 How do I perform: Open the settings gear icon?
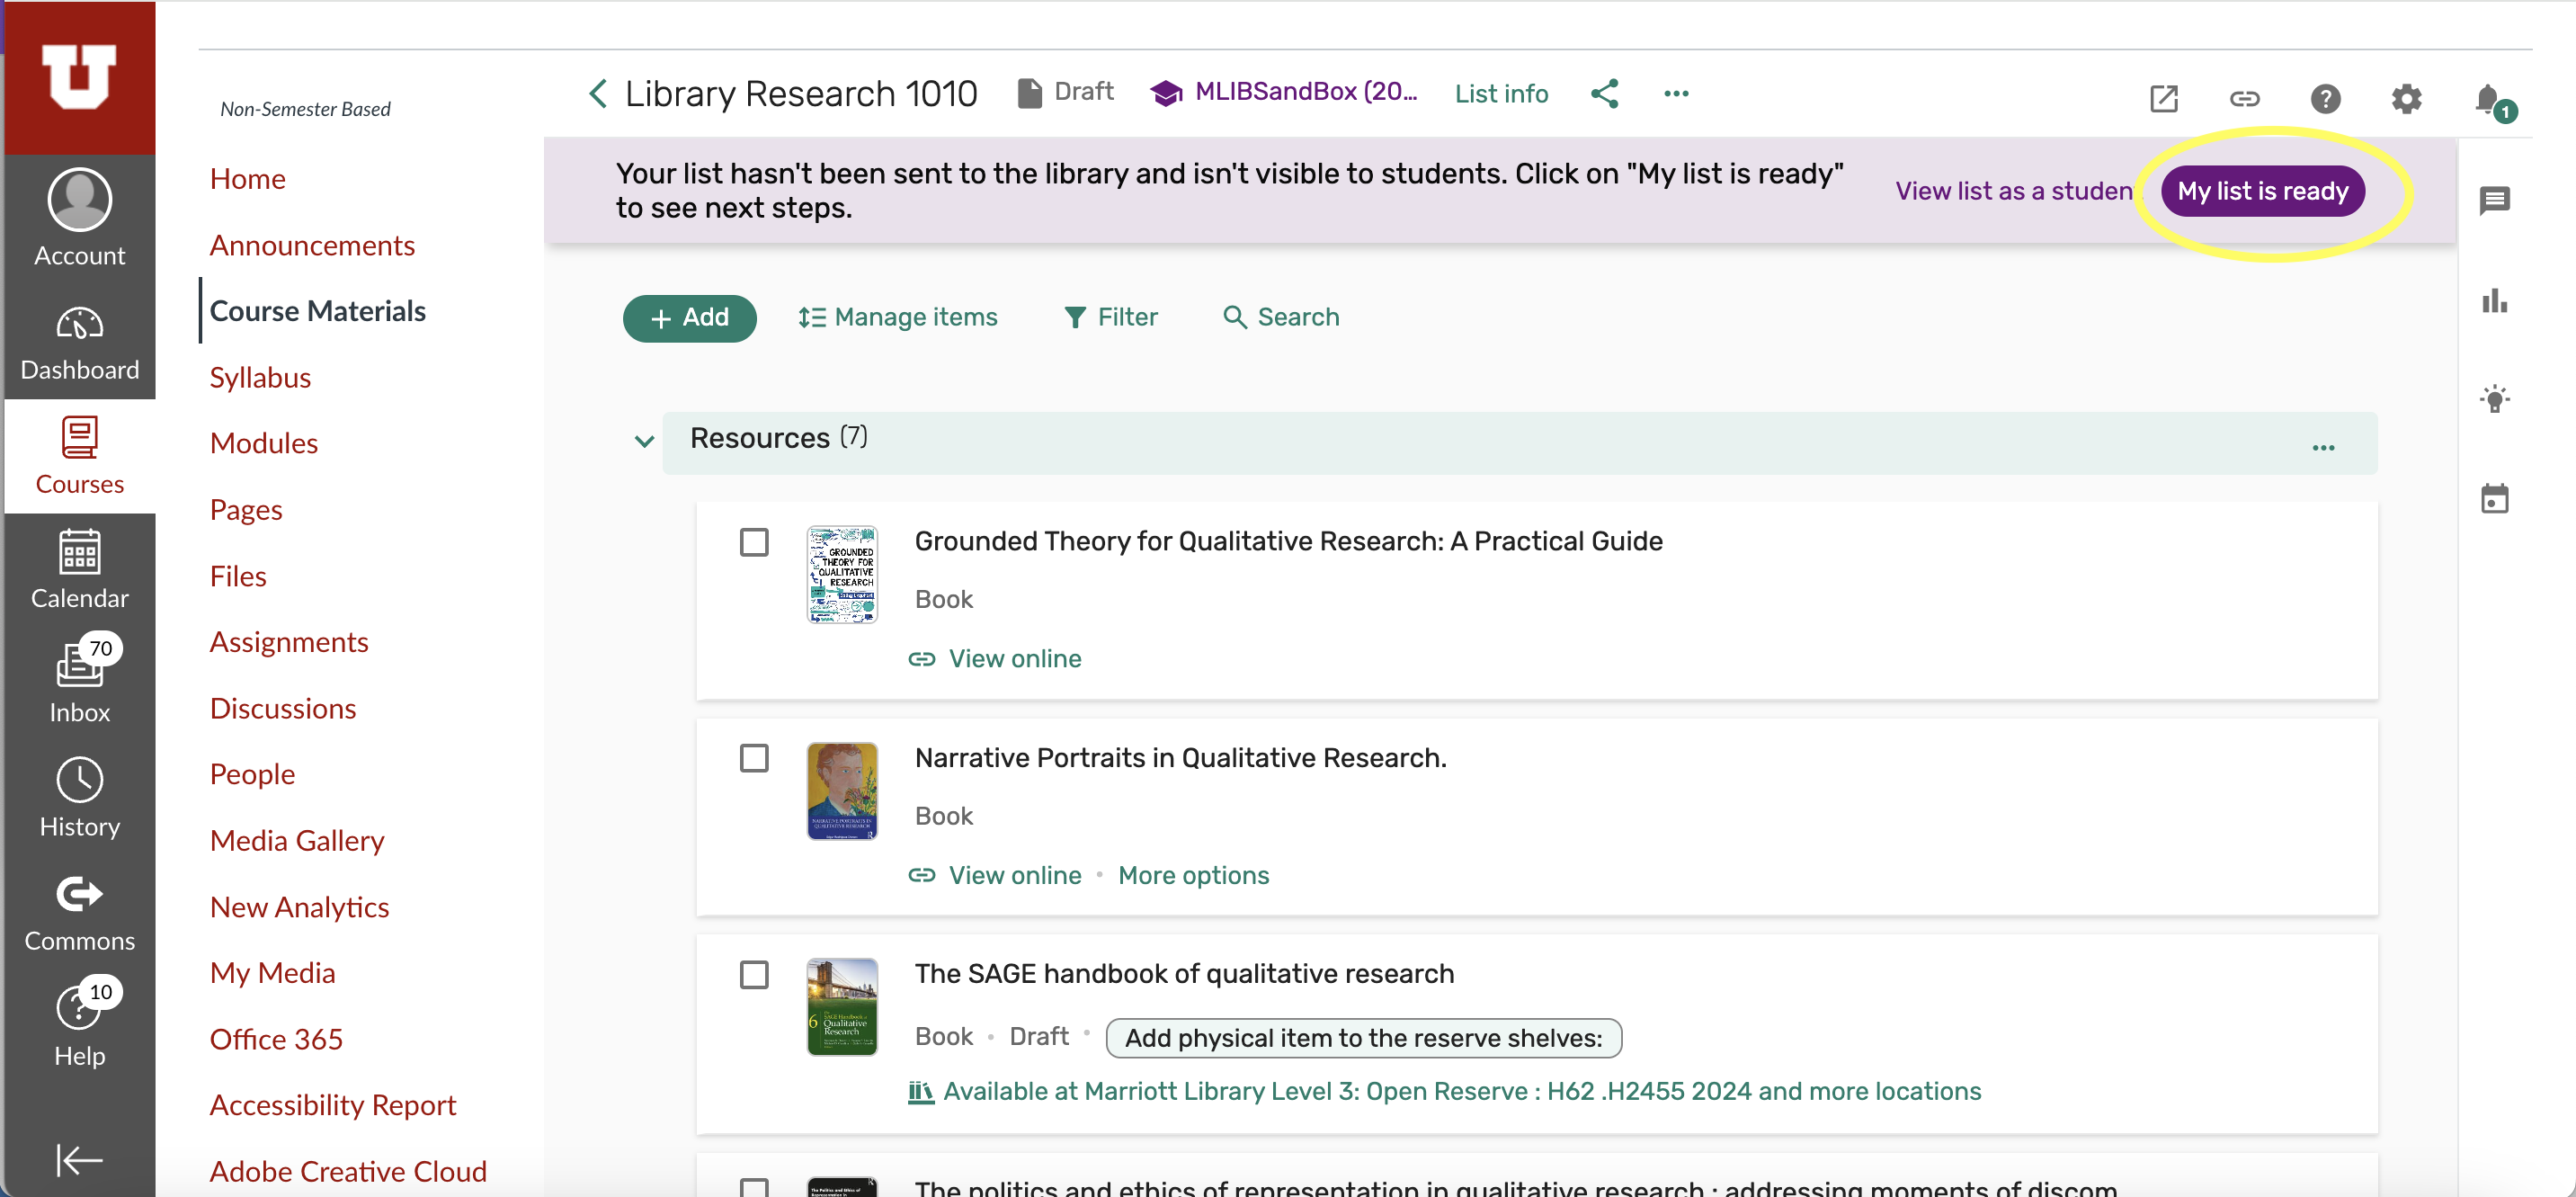[x=2406, y=98]
